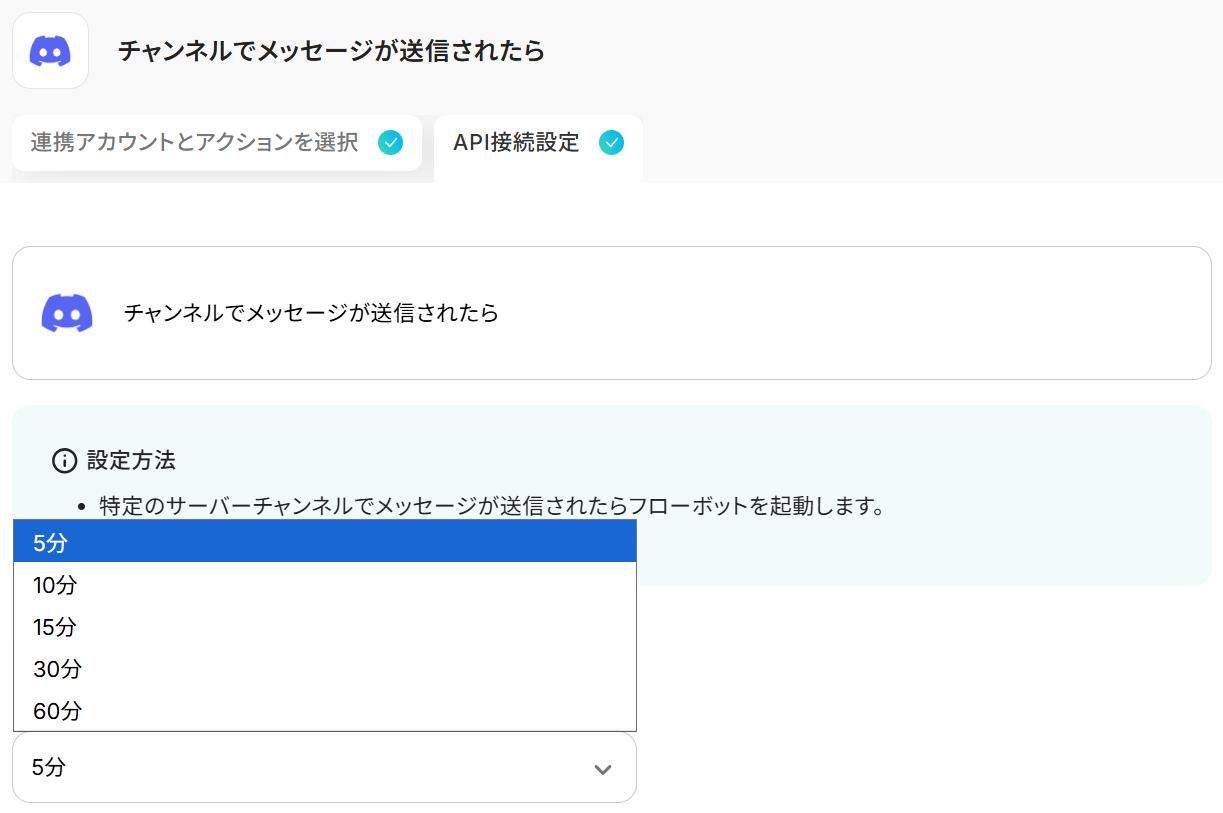Screen dimensions: 1223x813
Task: Switch to the API接続設定 tab
Action: pyautogui.click(x=516, y=143)
